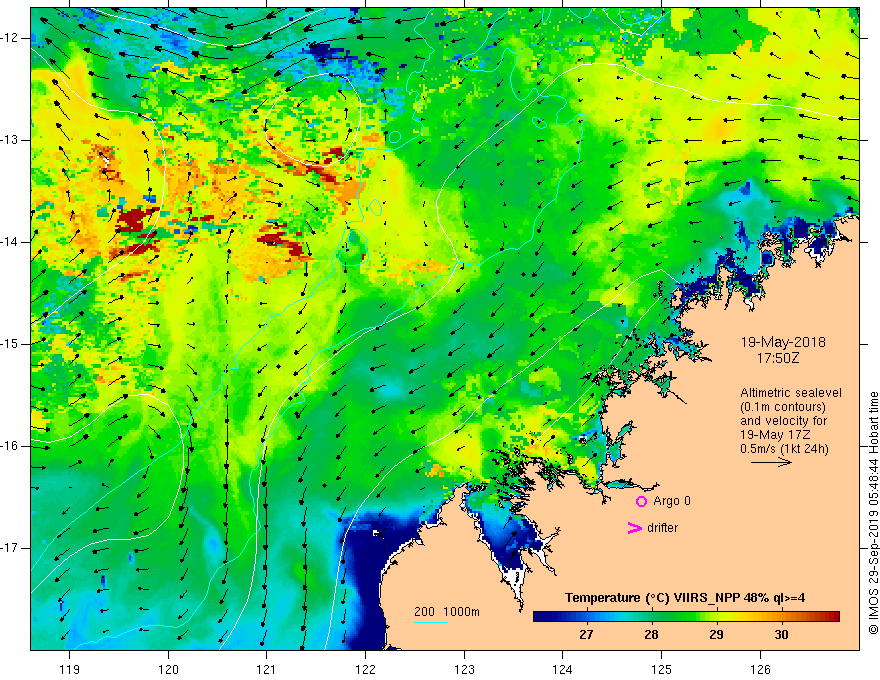Viewport: 880px width, 680px height.
Task: Select the 30 label on temperature scale
Action: pos(781,635)
